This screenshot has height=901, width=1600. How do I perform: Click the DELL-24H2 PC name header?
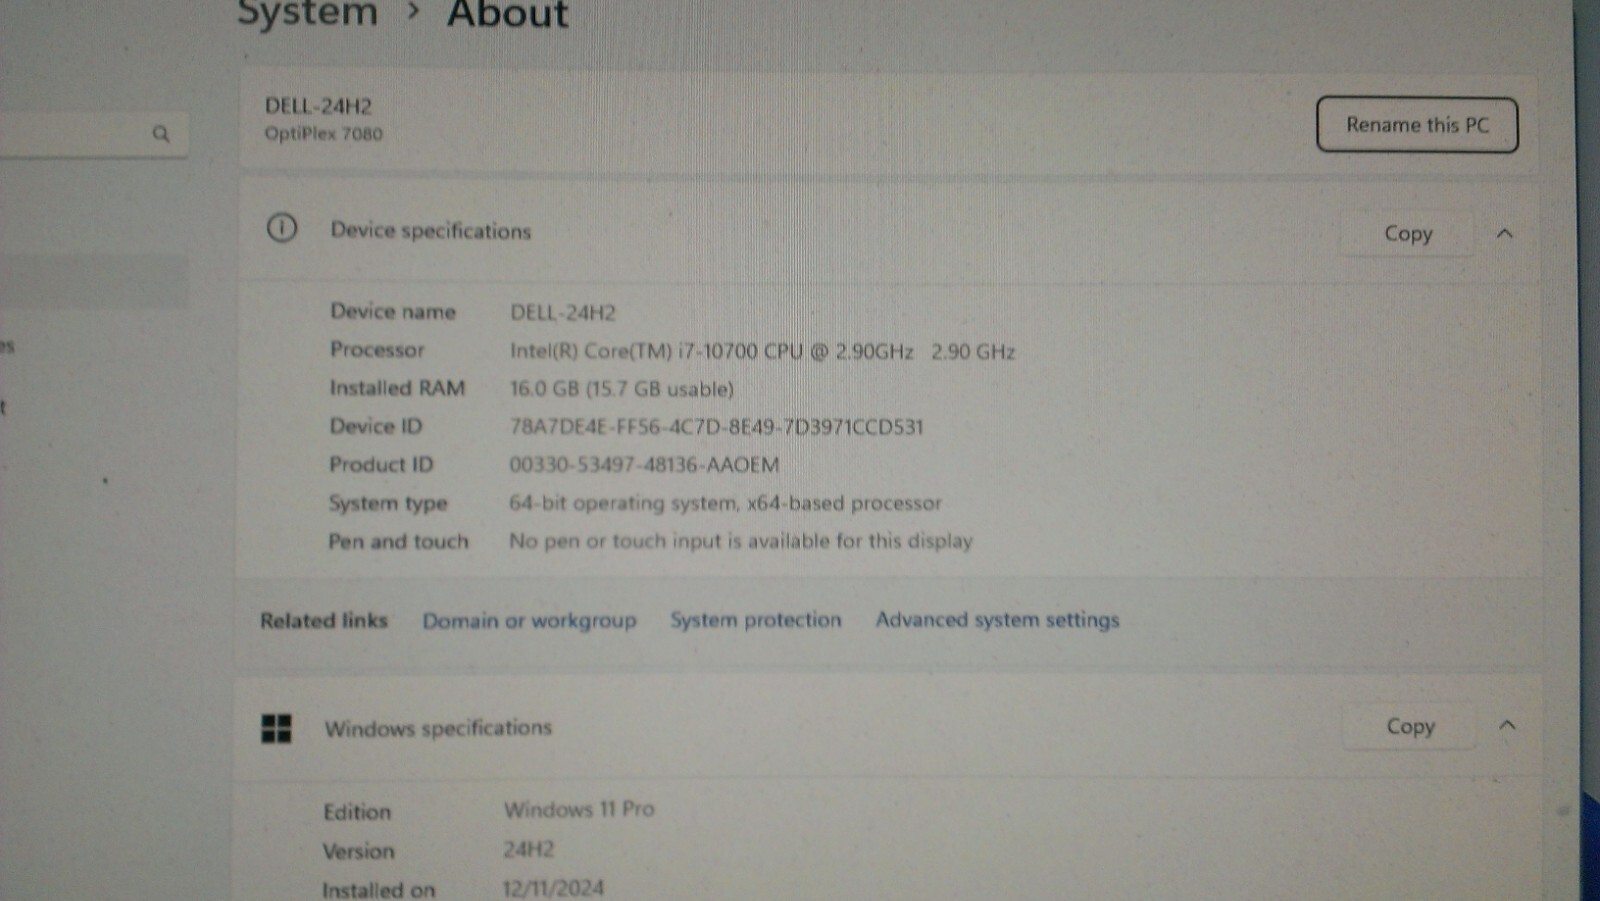tap(318, 106)
